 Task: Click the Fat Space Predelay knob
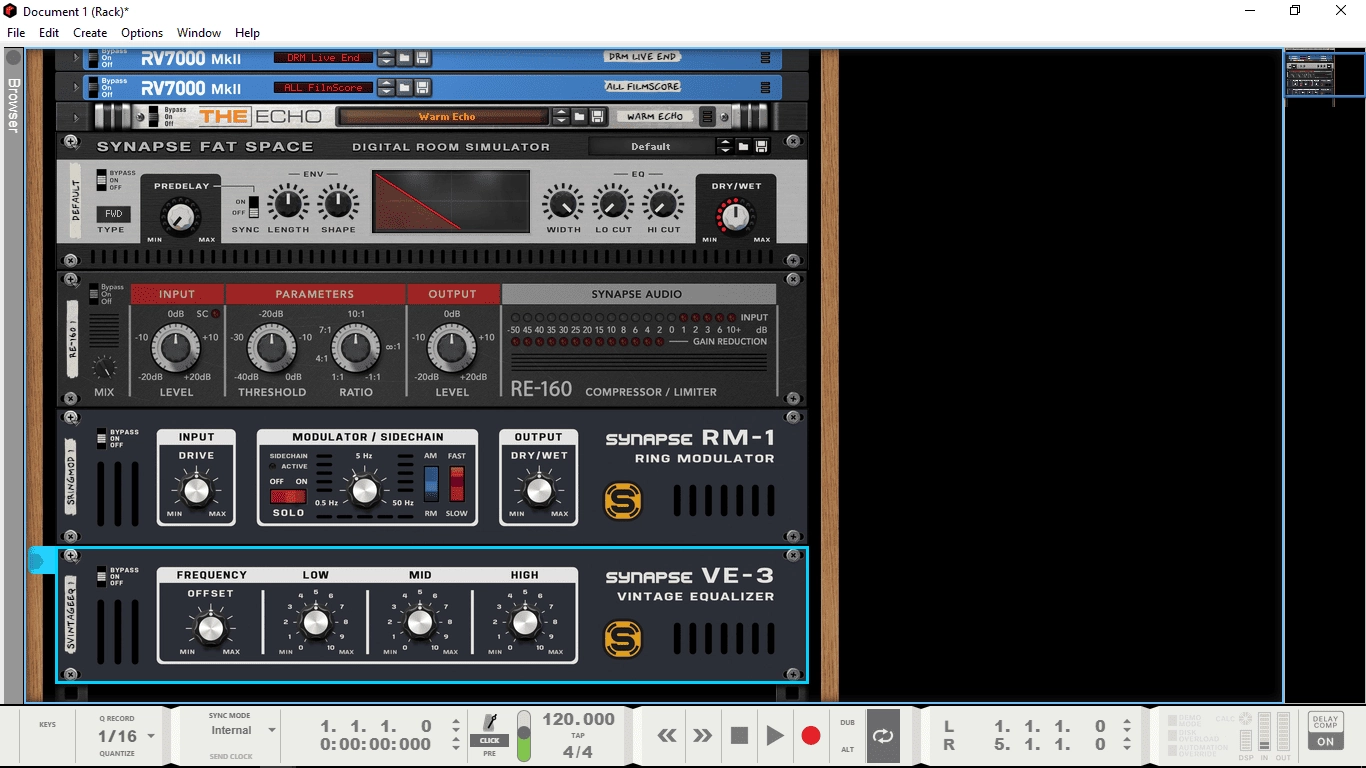click(181, 216)
